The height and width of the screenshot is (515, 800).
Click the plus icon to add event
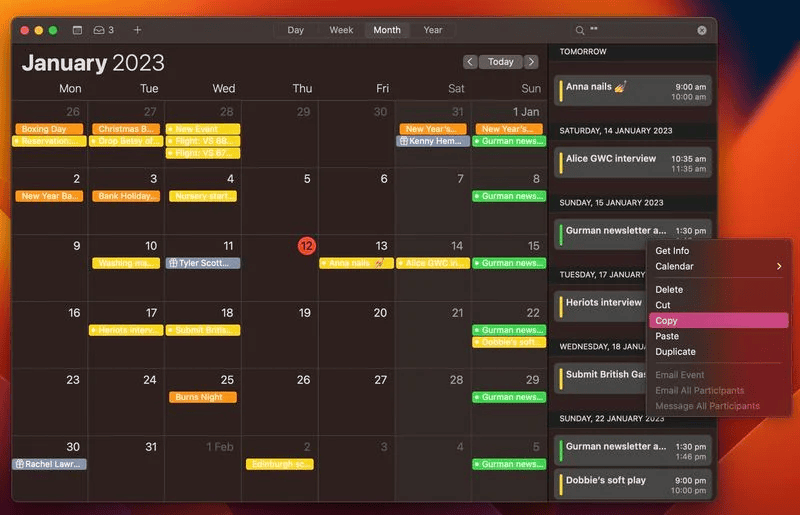pyautogui.click(x=137, y=30)
